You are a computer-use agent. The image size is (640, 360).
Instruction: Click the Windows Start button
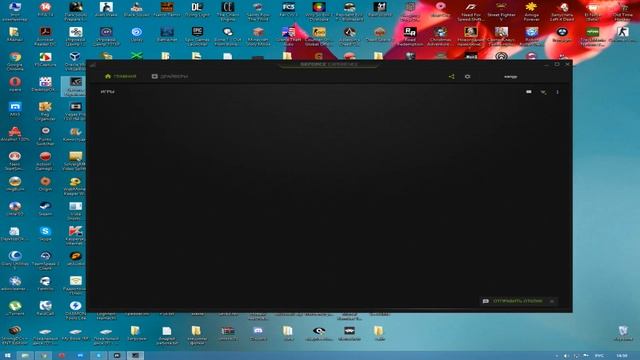pyautogui.click(x=7, y=356)
